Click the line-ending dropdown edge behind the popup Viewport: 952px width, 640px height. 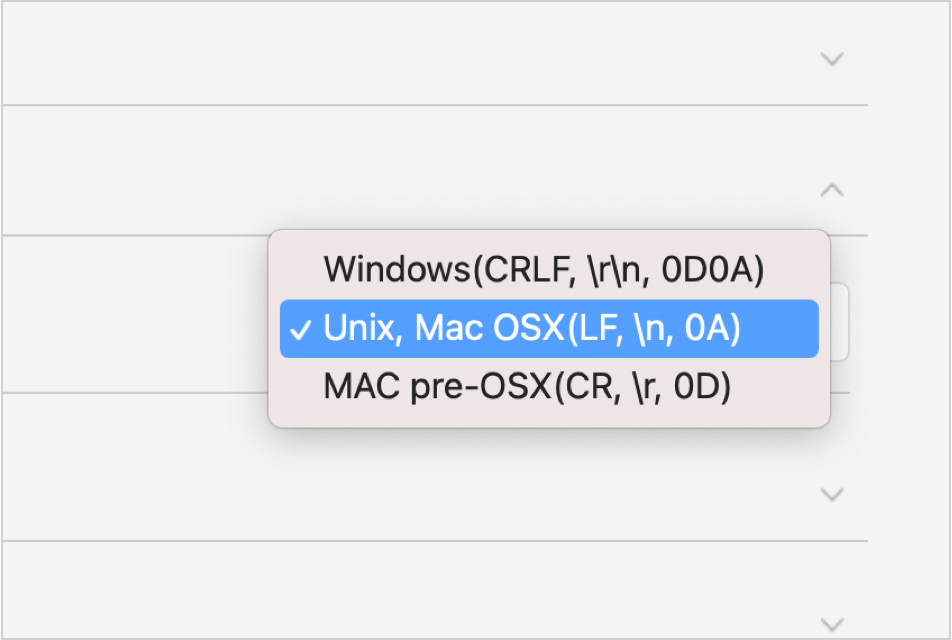[x=841, y=322]
